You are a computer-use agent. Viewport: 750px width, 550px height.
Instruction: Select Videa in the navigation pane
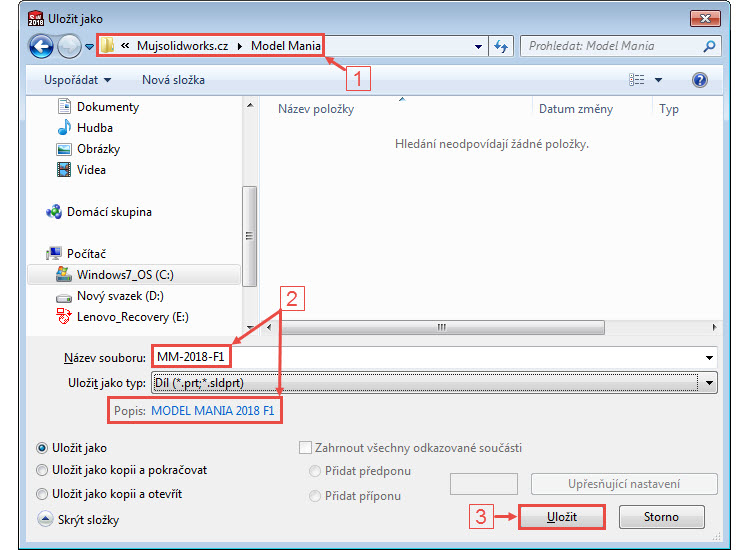coord(91,170)
